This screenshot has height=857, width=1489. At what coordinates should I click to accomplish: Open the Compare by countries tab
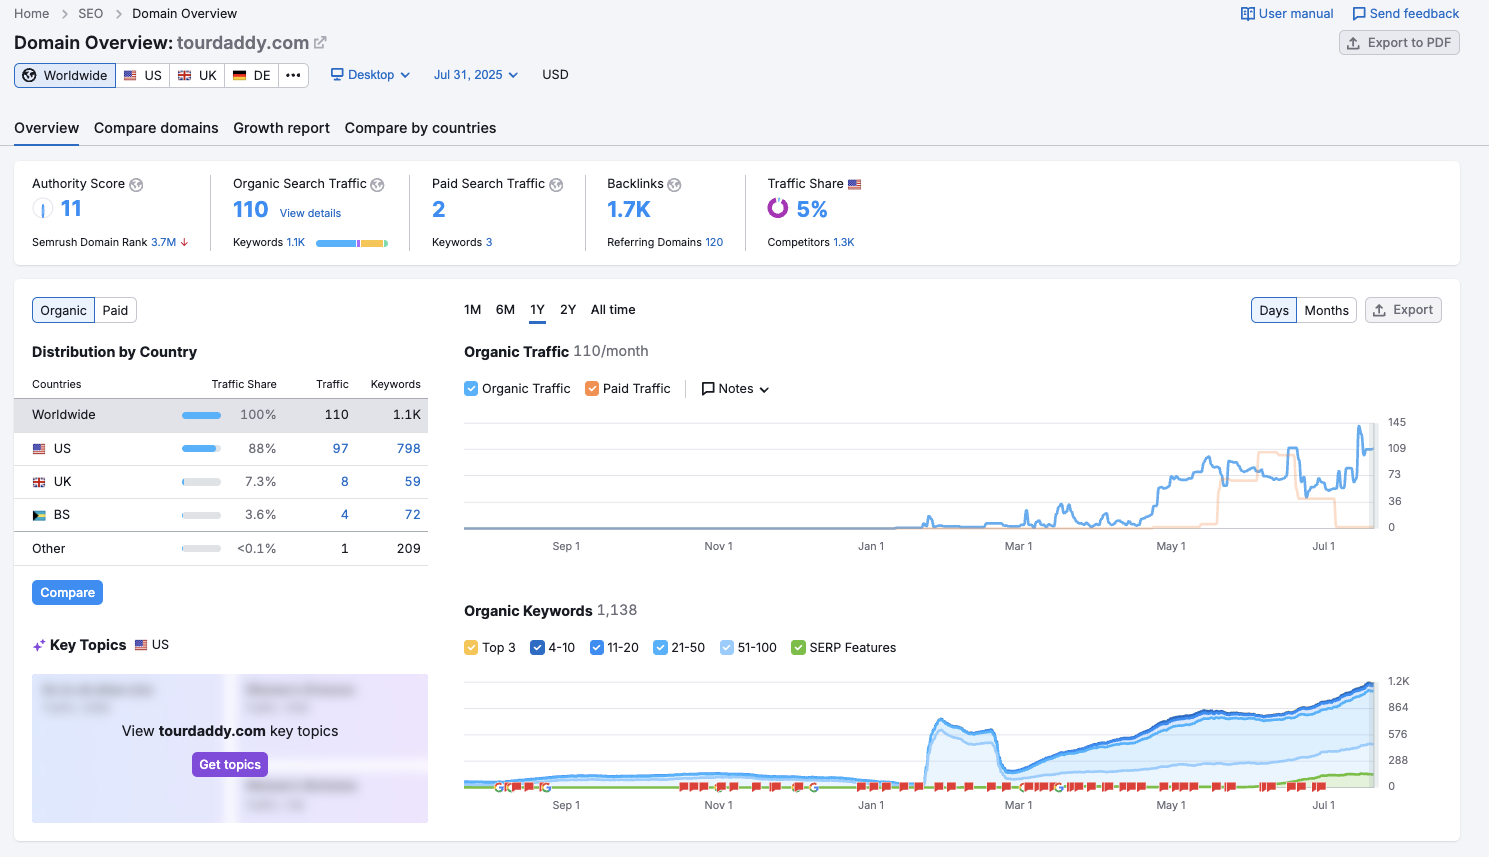click(x=420, y=128)
